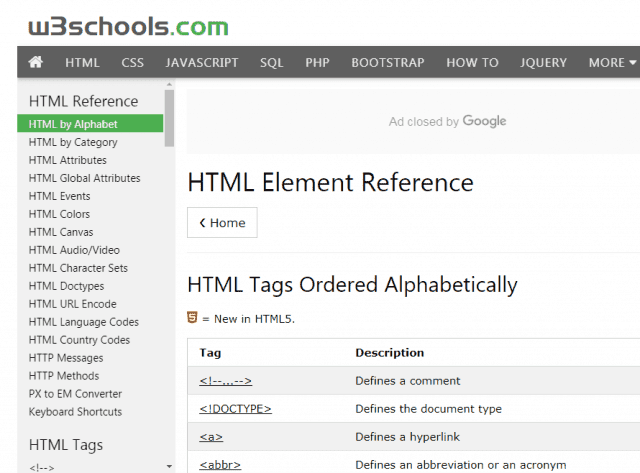Viewport: 640px width, 473px height.
Task: Open the BOOTSTRAP navbar item
Action: (388, 62)
